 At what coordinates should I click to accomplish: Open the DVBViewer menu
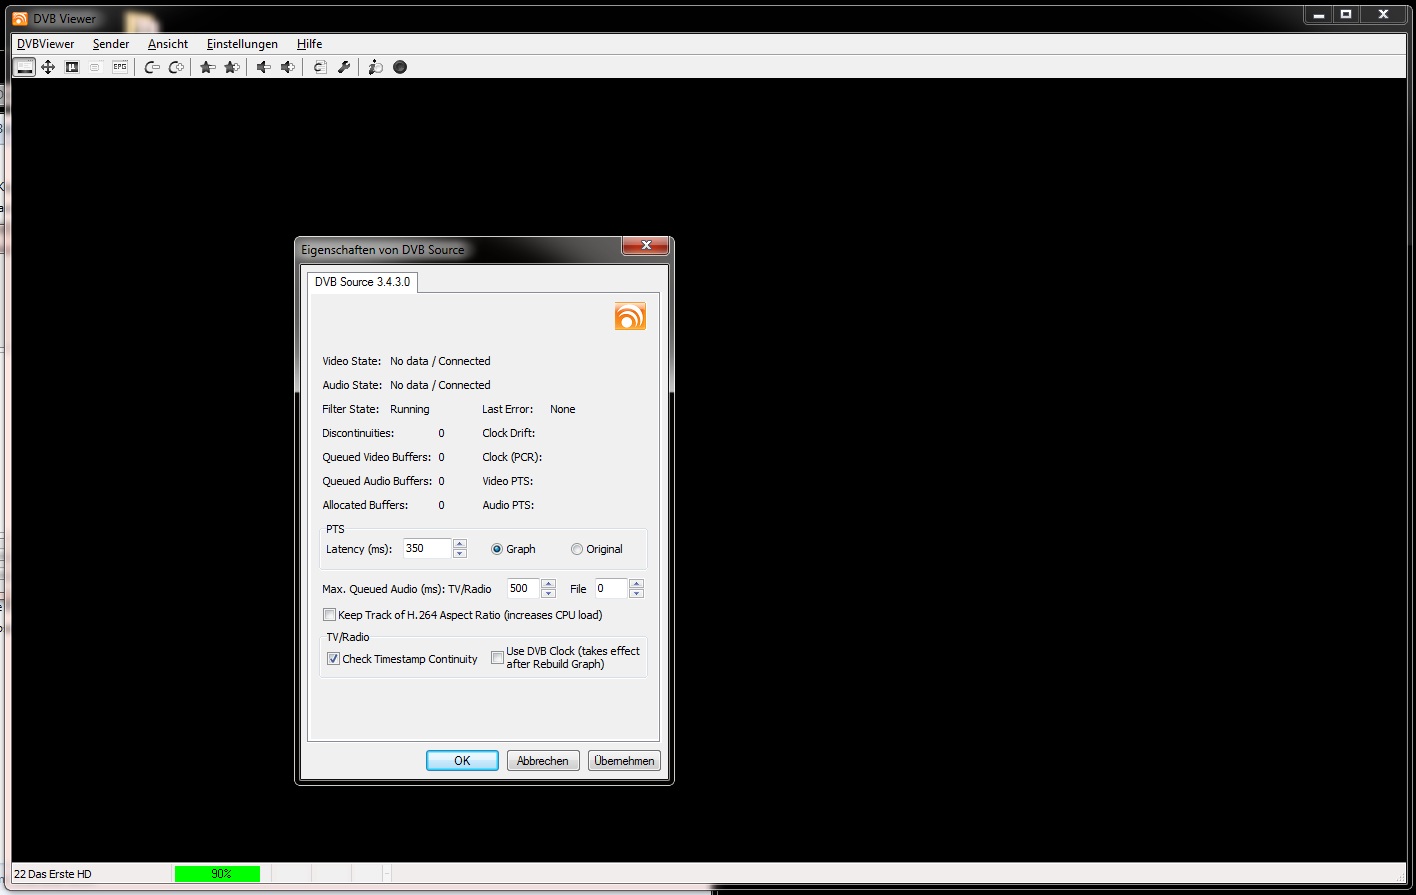(x=46, y=44)
